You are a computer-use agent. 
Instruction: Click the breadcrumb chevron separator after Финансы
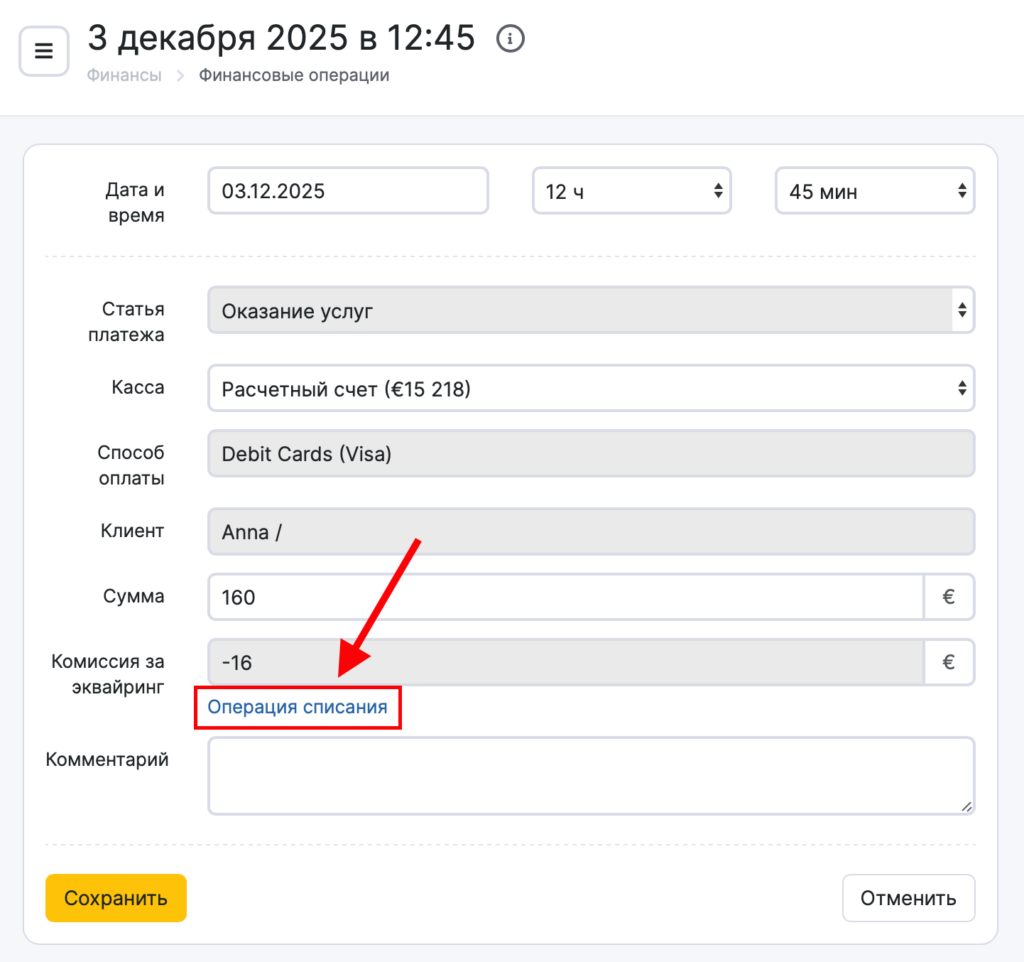click(x=180, y=75)
